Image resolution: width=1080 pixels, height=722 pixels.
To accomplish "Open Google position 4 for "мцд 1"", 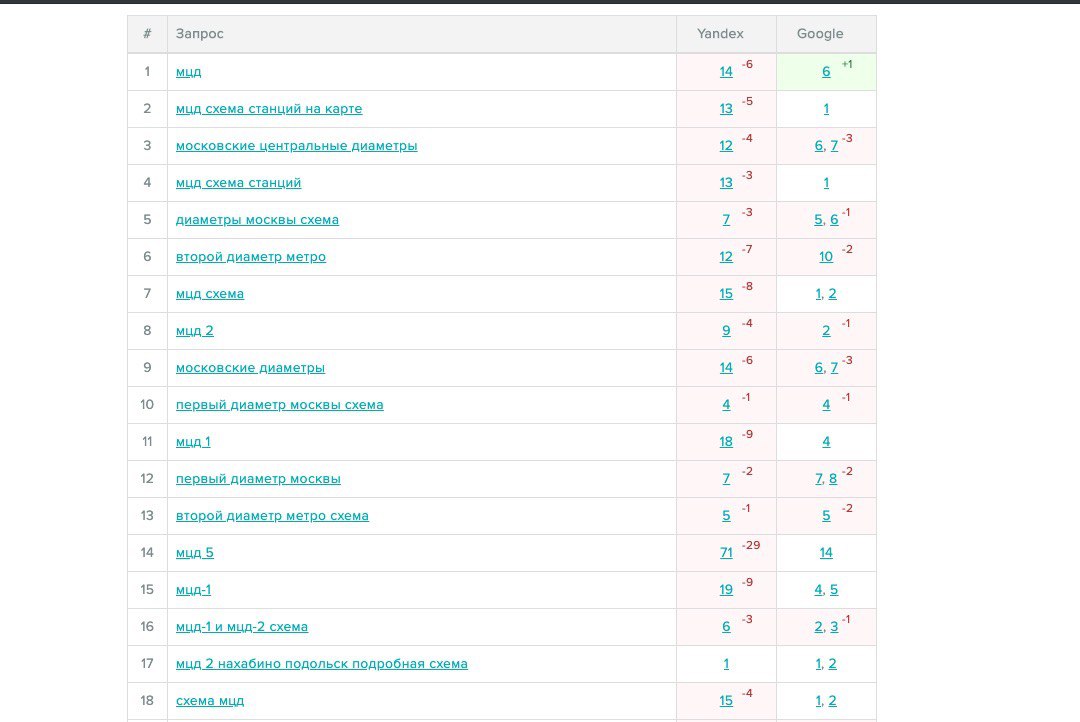I will [x=826, y=442].
